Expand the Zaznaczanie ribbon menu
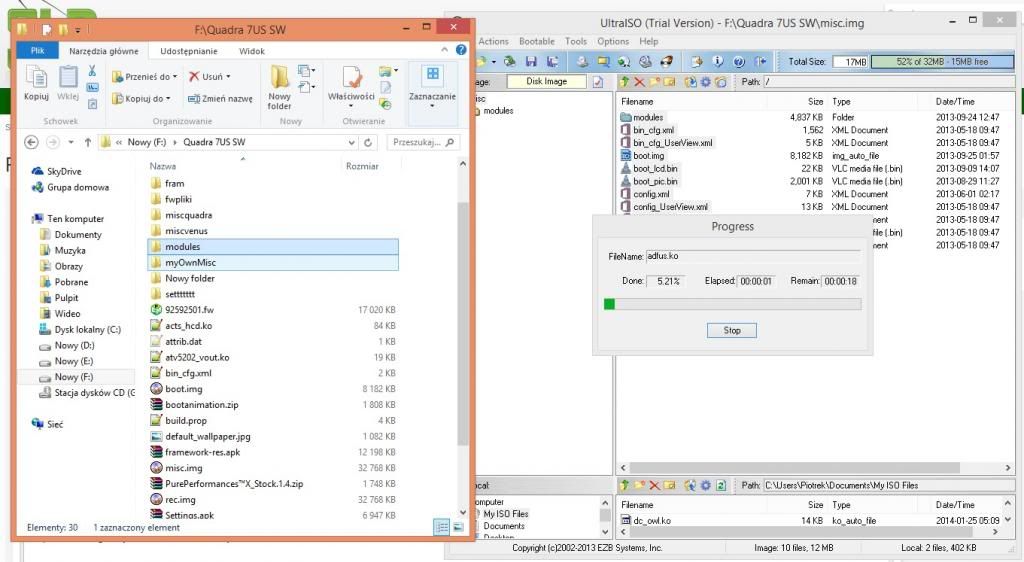1024x562 pixels. coord(432,91)
